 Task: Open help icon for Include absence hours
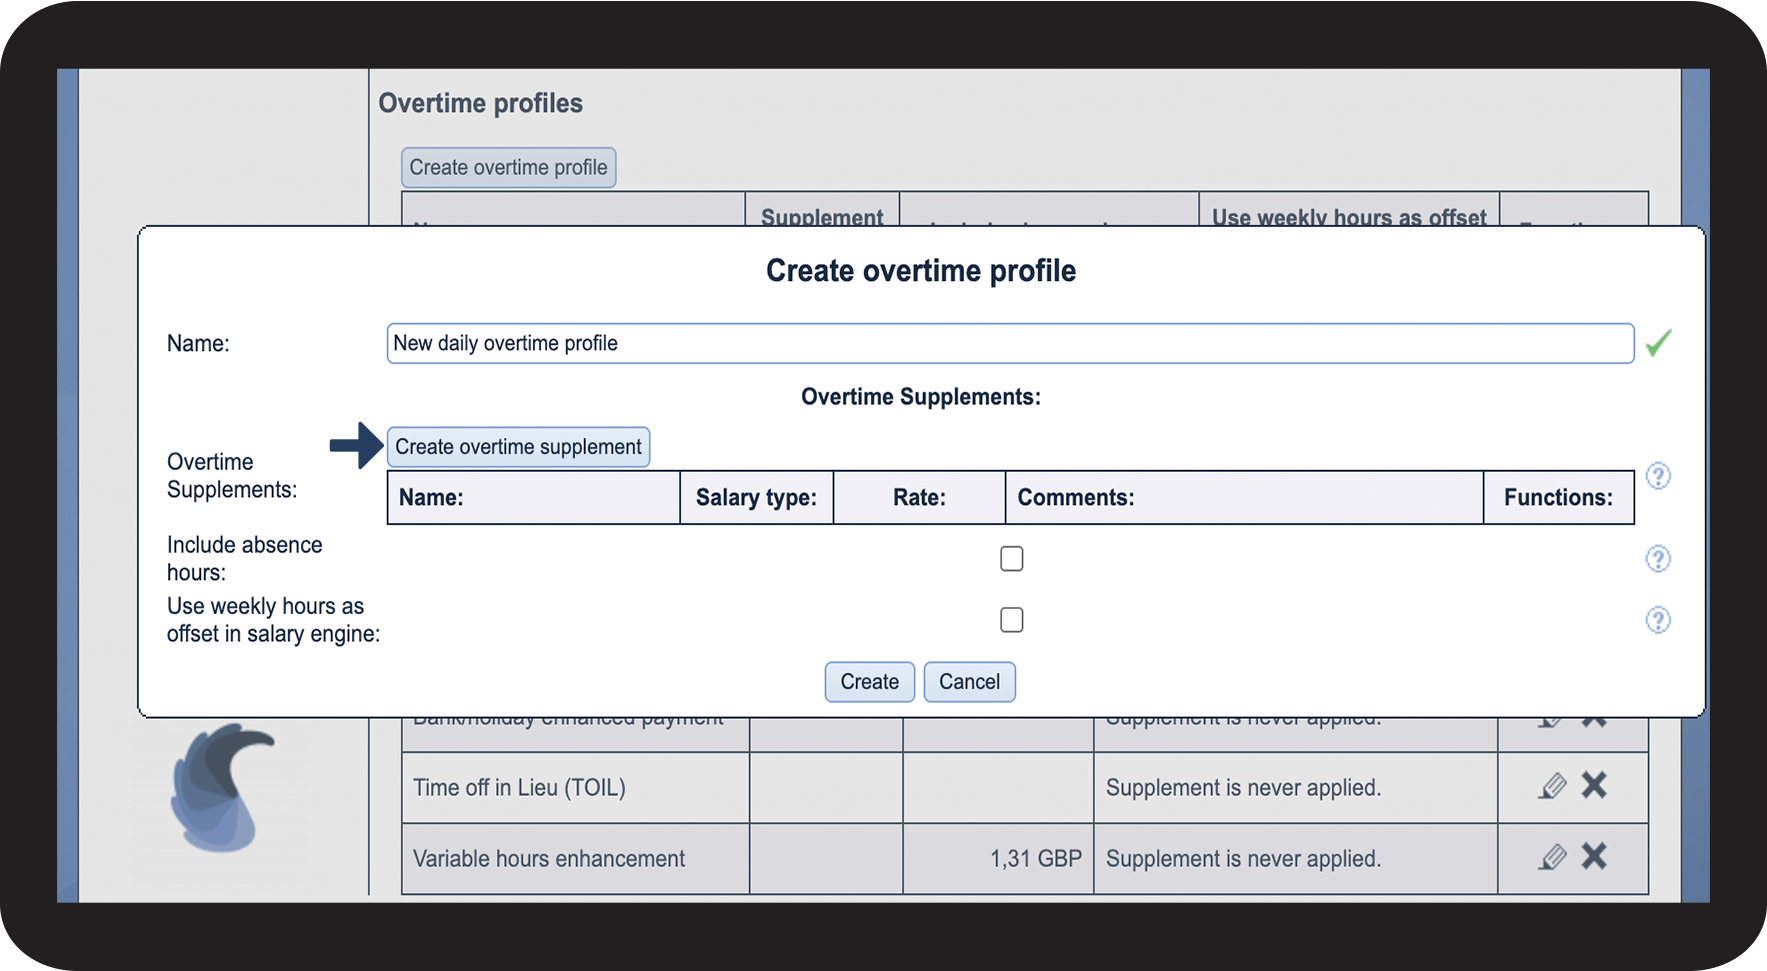1657,559
